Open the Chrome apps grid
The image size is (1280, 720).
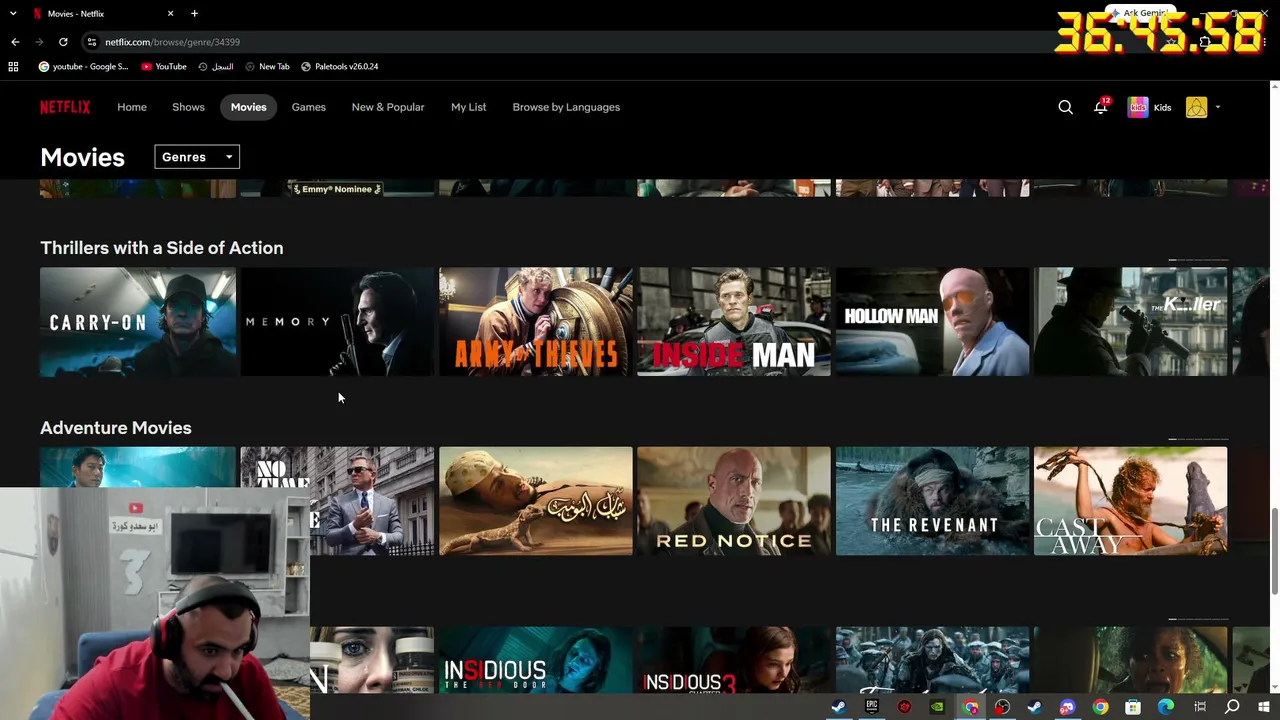13,67
